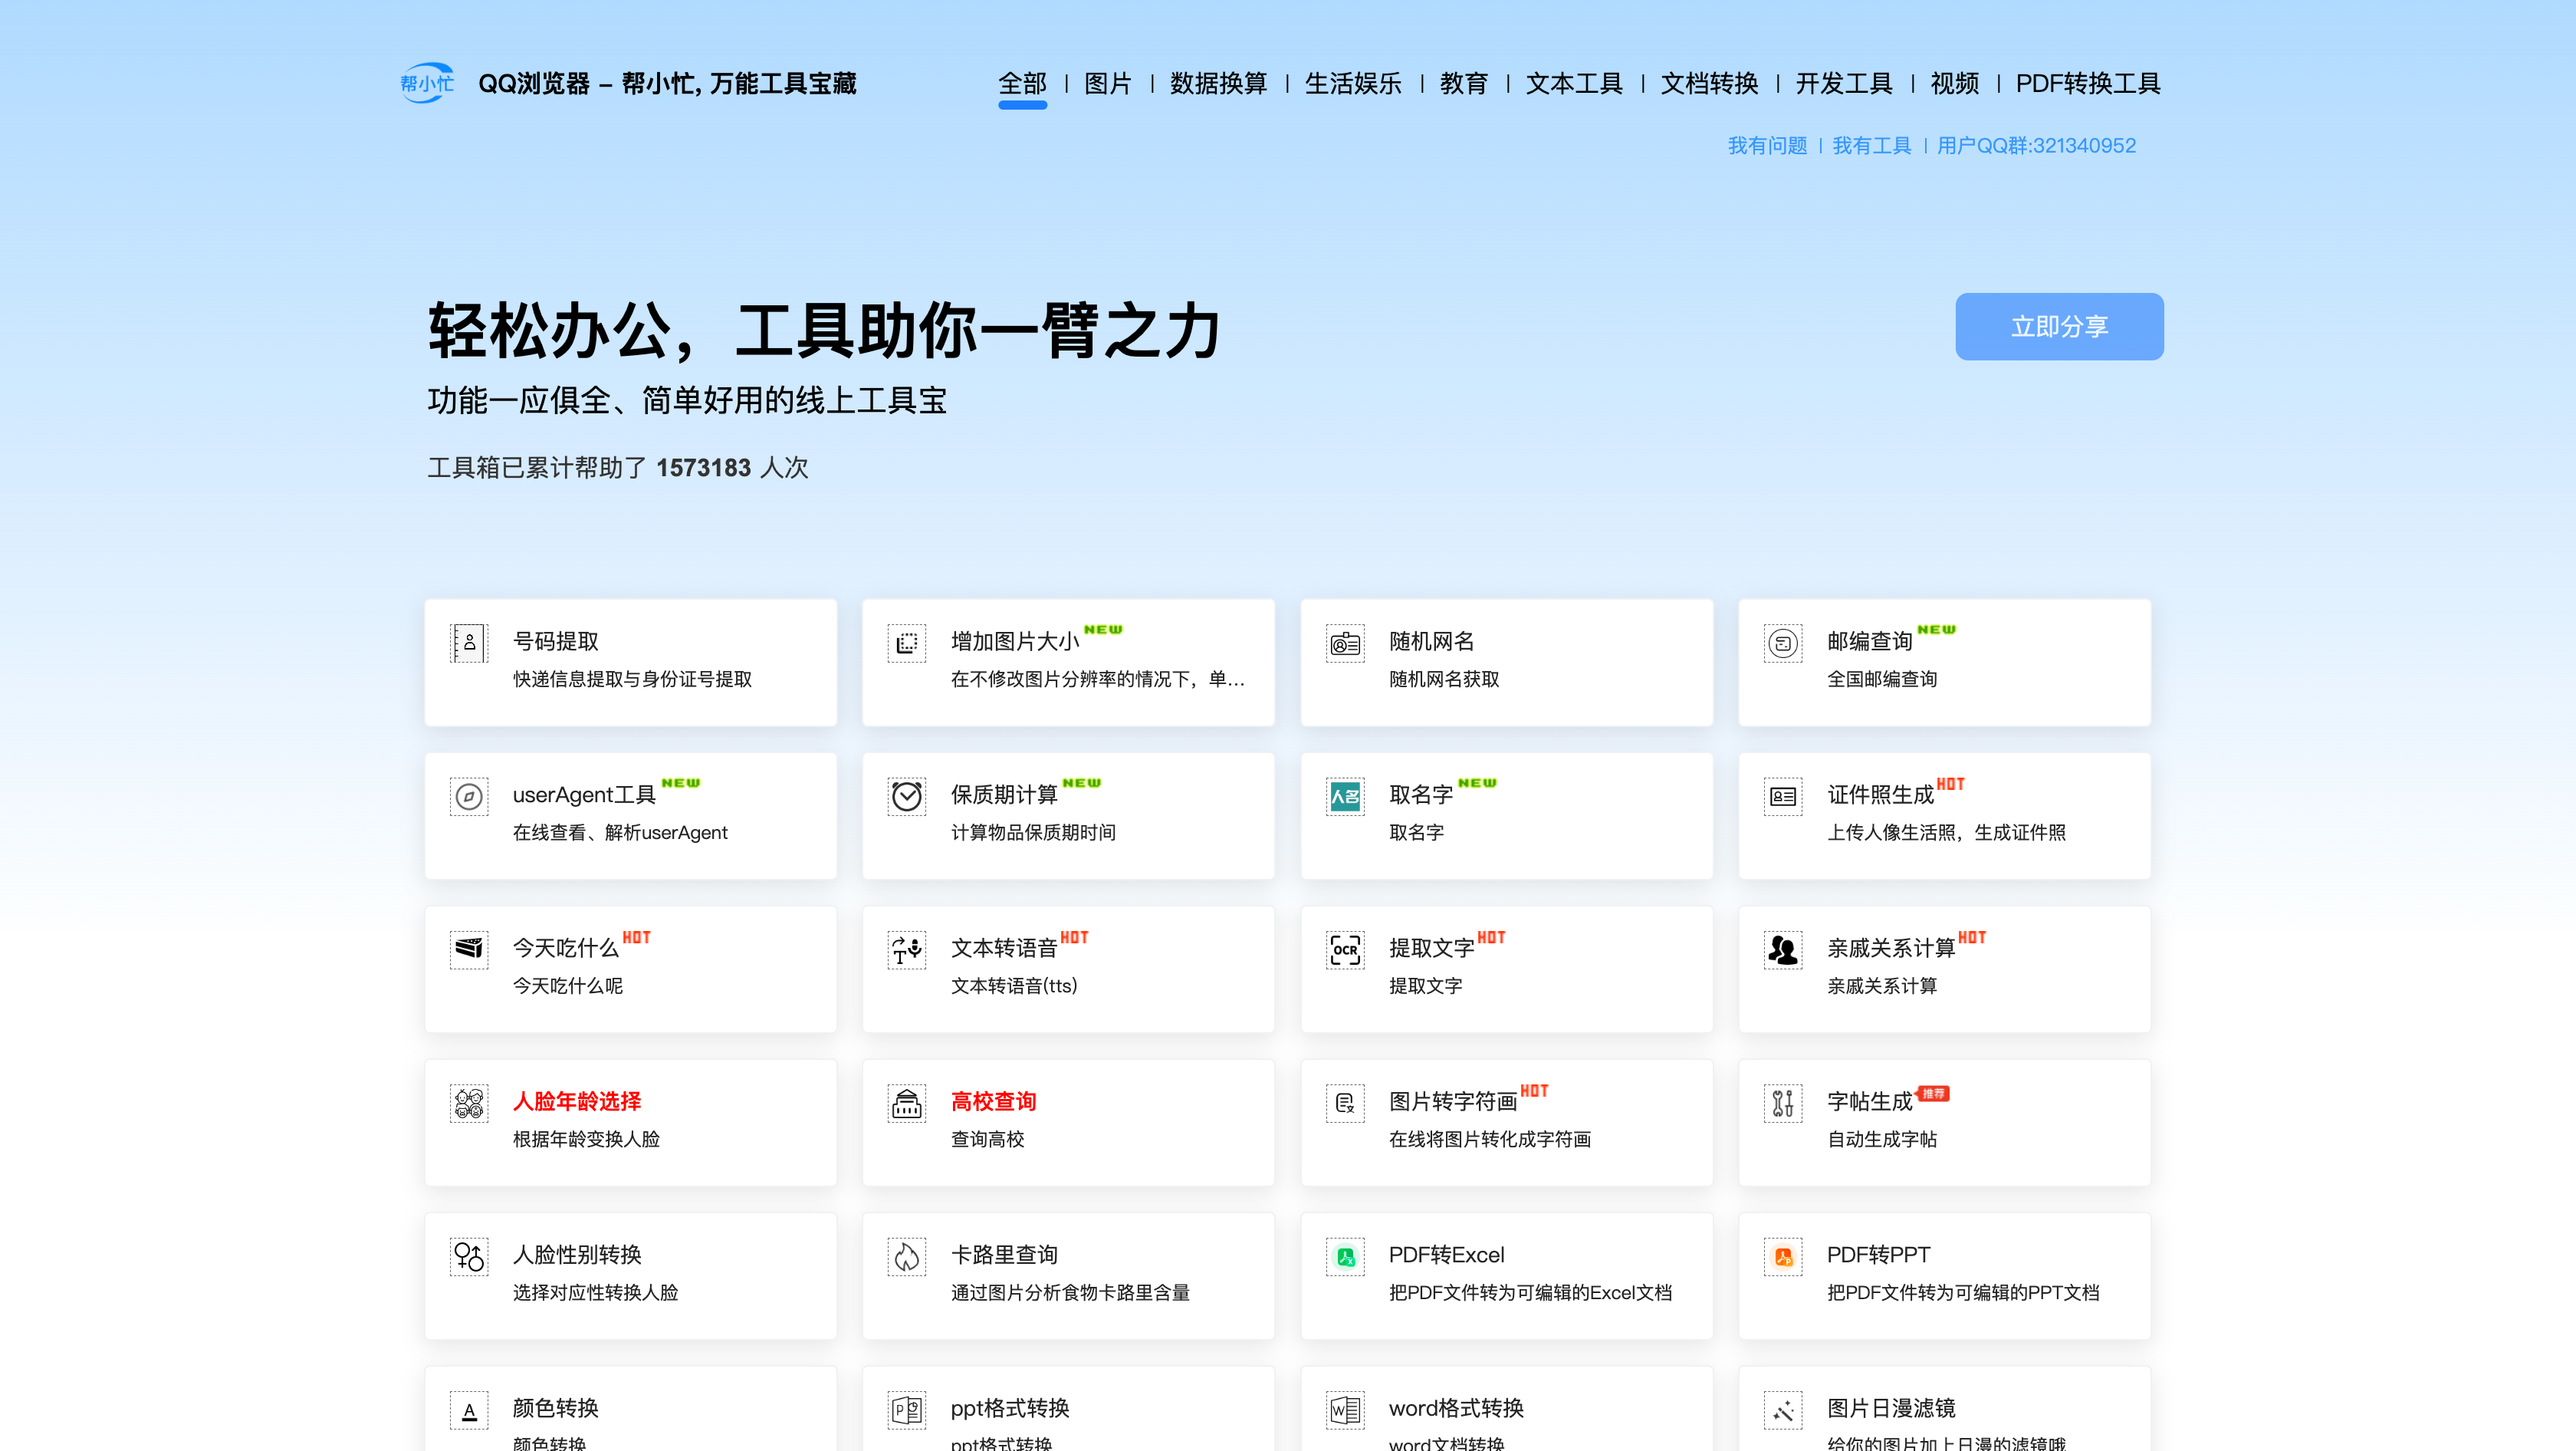The height and width of the screenshot is (1451, 2576).
Task: Click the 人脸性别转换 gender icon
Action: pos(468,1256)
